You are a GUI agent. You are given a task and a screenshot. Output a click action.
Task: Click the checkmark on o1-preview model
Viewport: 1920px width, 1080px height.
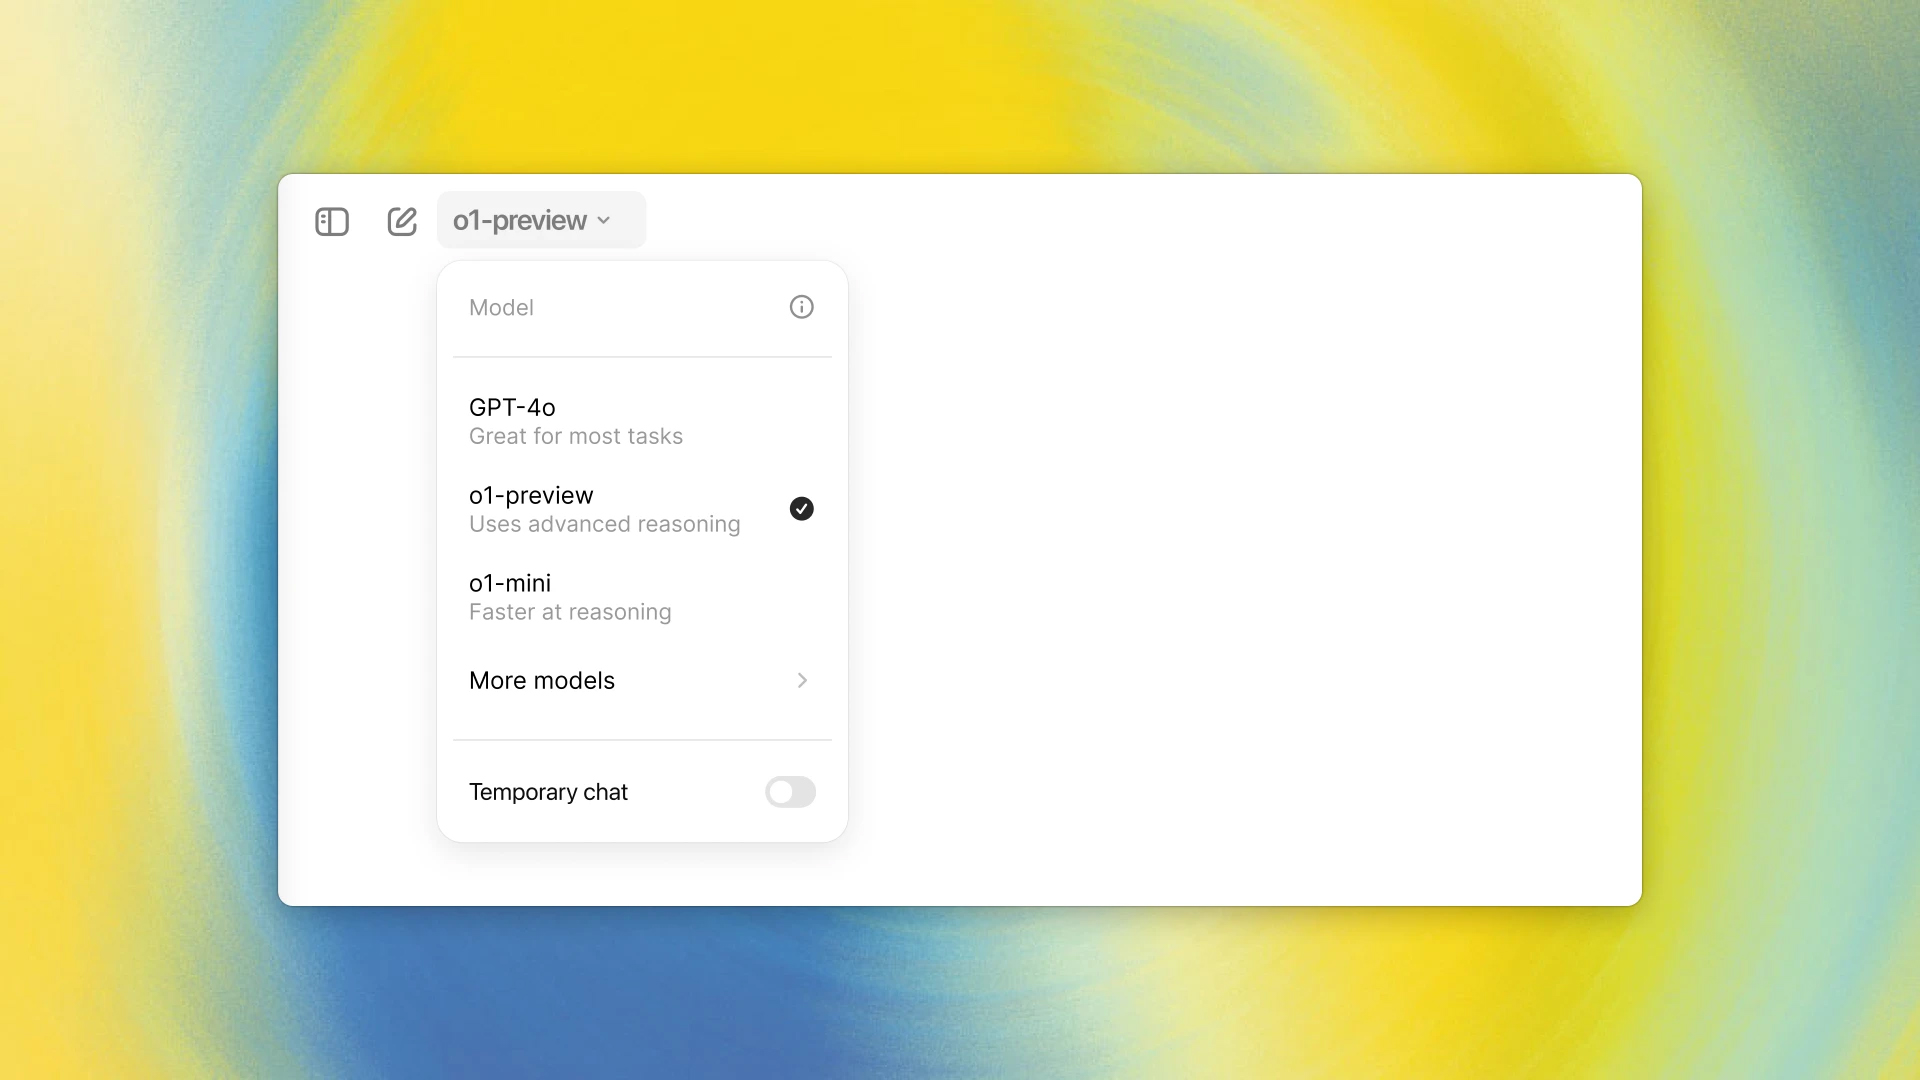(x=802, y=508)
